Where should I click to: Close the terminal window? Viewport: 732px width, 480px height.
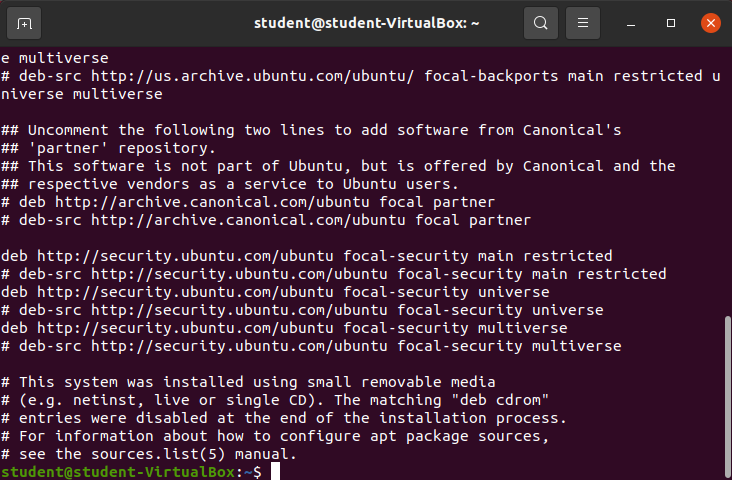[x=709, y=22]
